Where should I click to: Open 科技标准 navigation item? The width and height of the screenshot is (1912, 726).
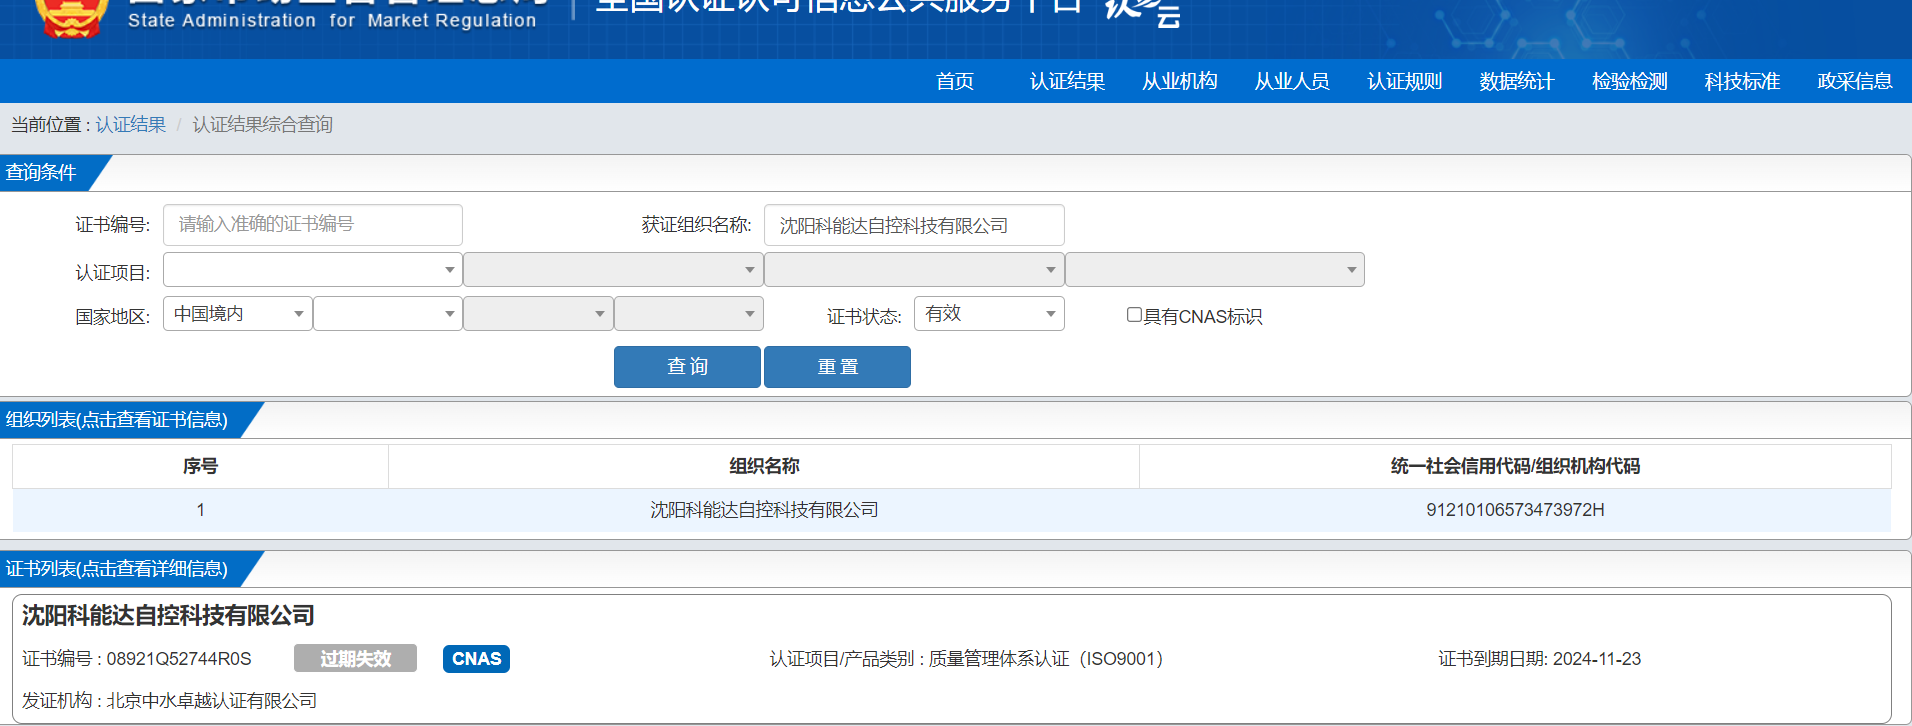(x=1742, y=81)
